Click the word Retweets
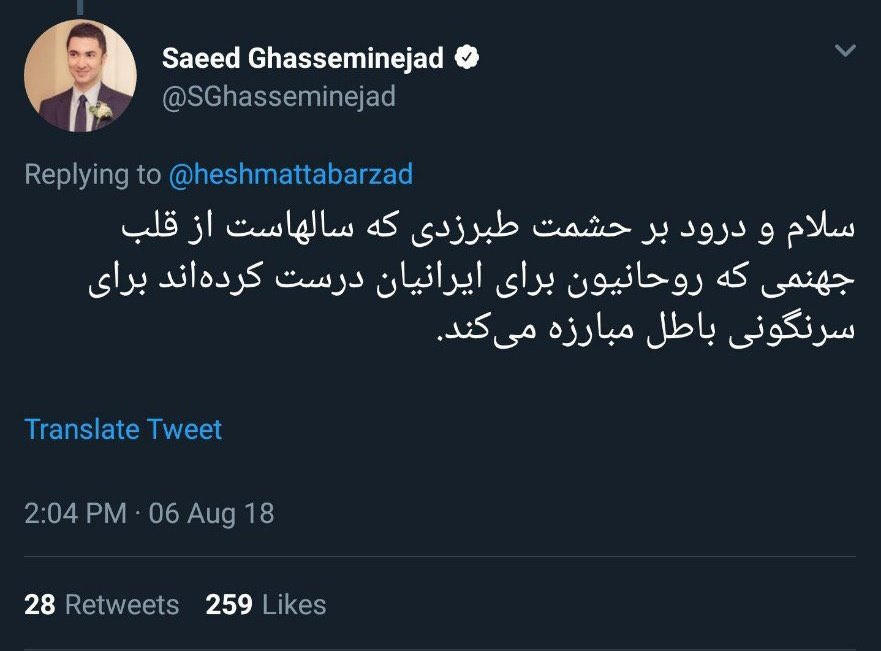 [x=122, y=605]
